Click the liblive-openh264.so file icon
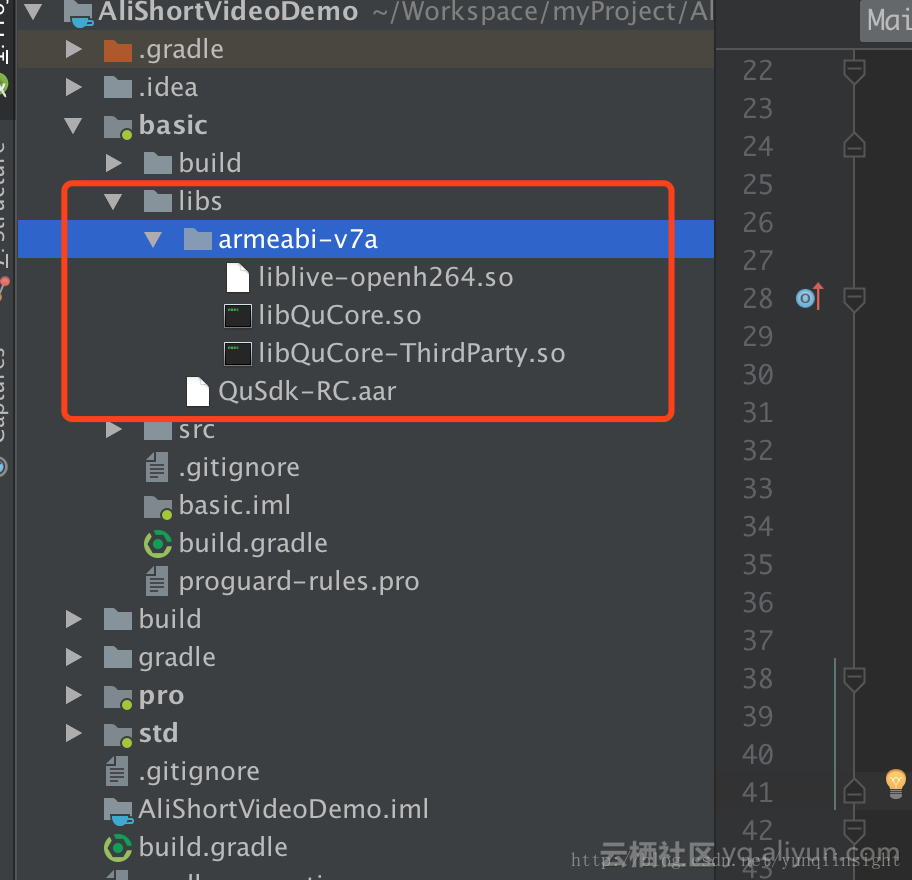 (238, 277)
